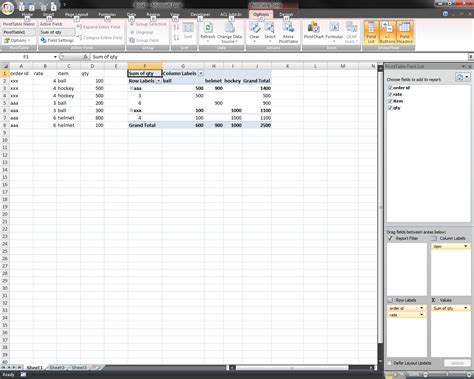Open item field dropdown in Column Labels area
This screenshot has height=379, width=474.
(x=466, y=246)
